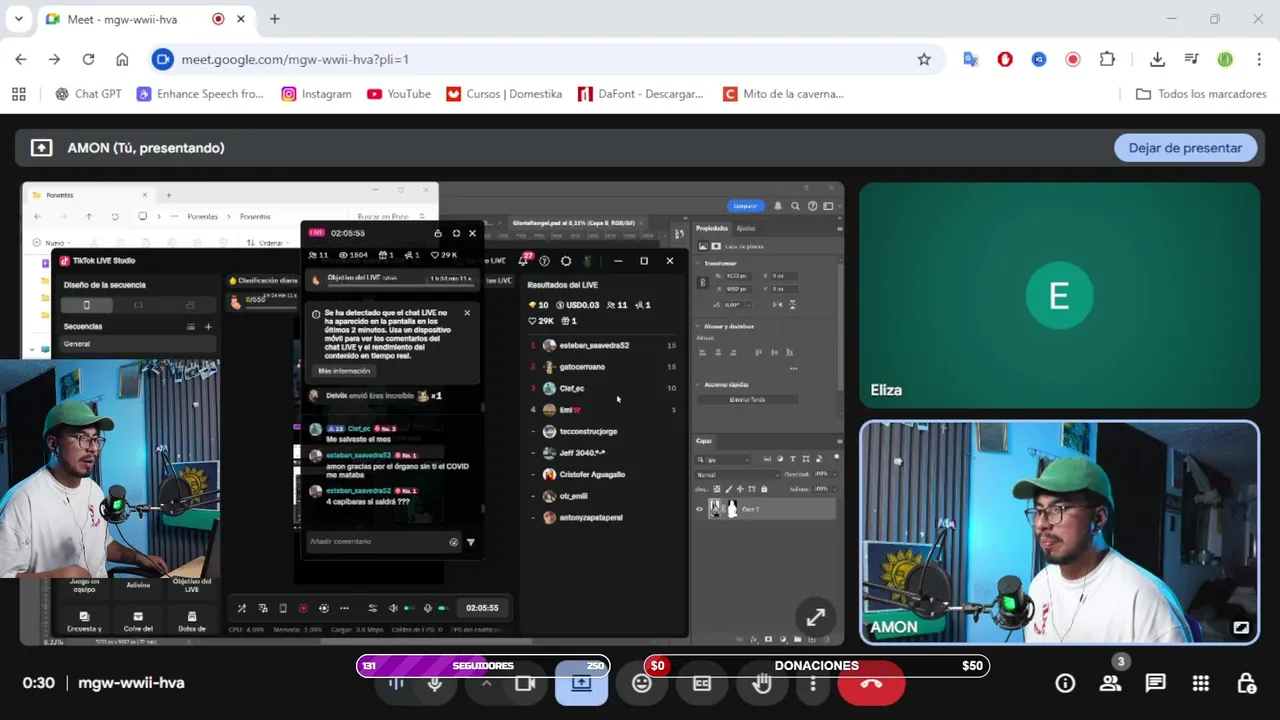Turn on captions in Meet
Image resolution: width=1280 pixels, height=720 pixels.
pos(701,684)
